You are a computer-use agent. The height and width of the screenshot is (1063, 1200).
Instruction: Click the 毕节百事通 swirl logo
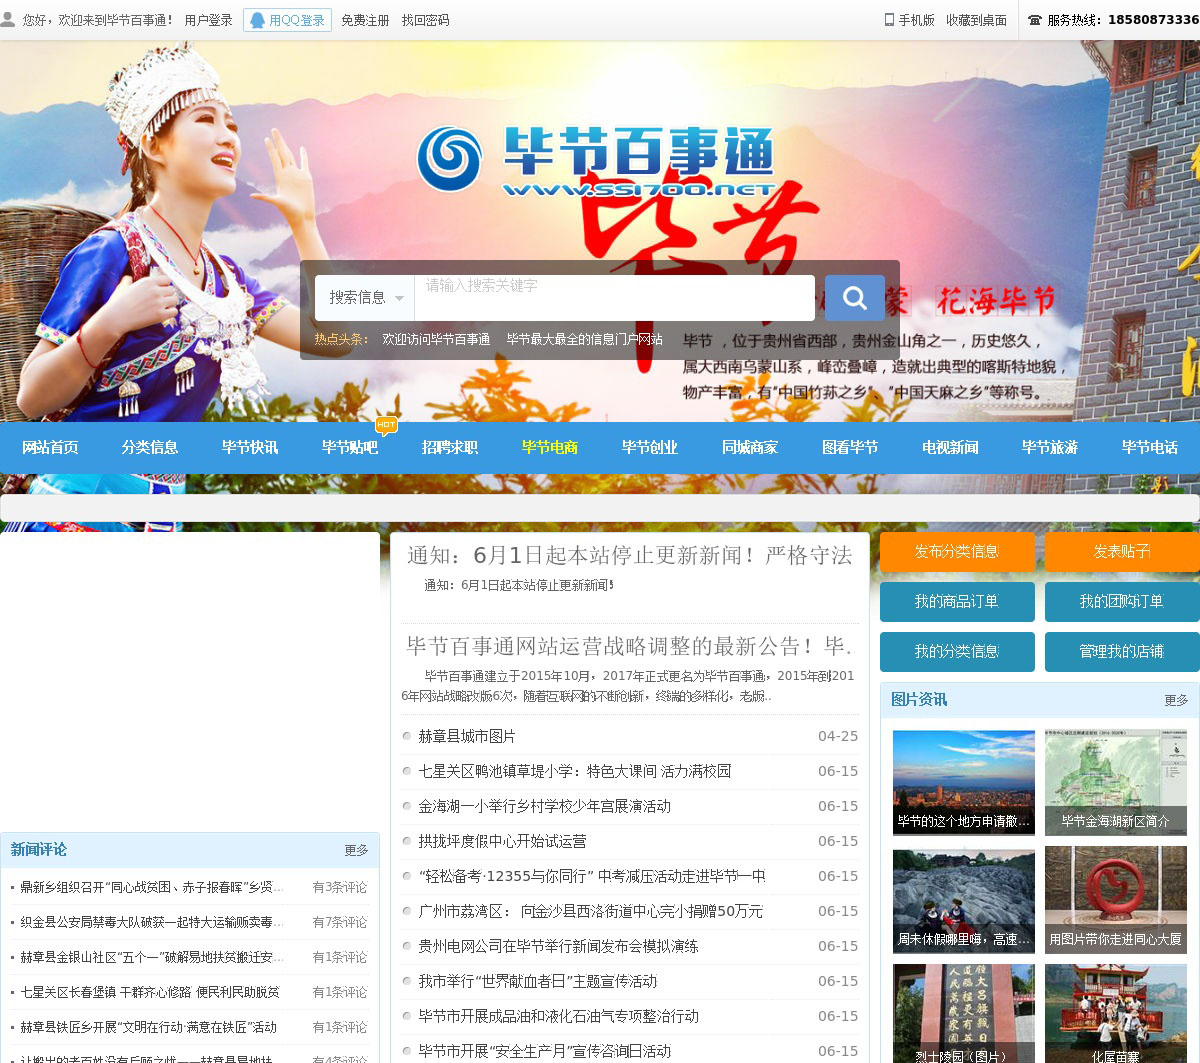[x=449, y=158]
